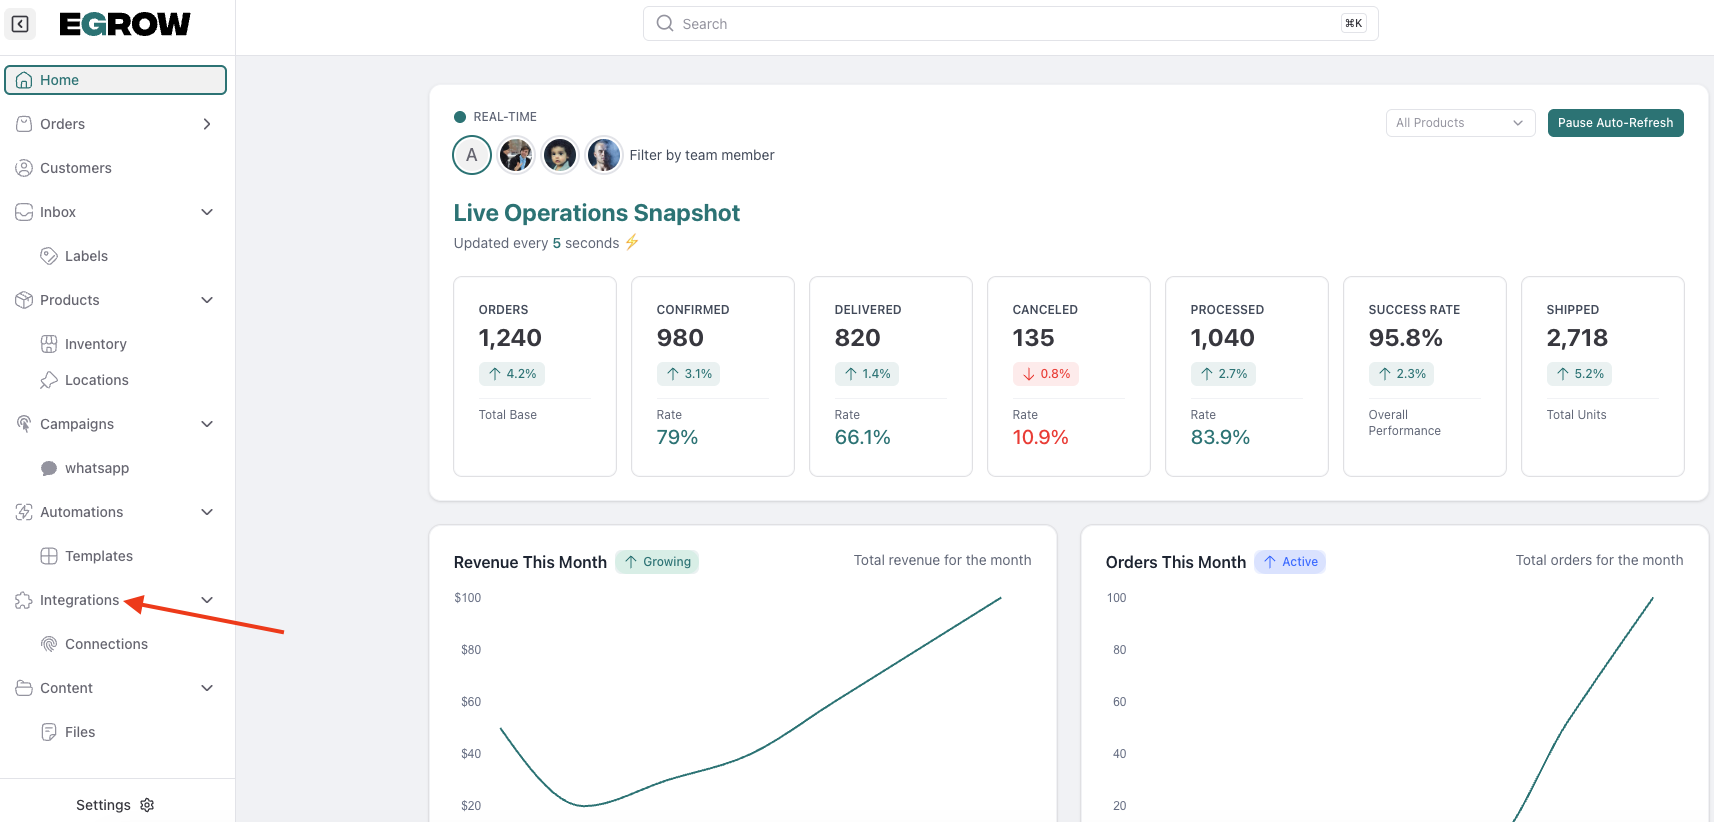Click the whatsapp chat bubble icon
Screen dimensions: 1714x822
(48, 468)
